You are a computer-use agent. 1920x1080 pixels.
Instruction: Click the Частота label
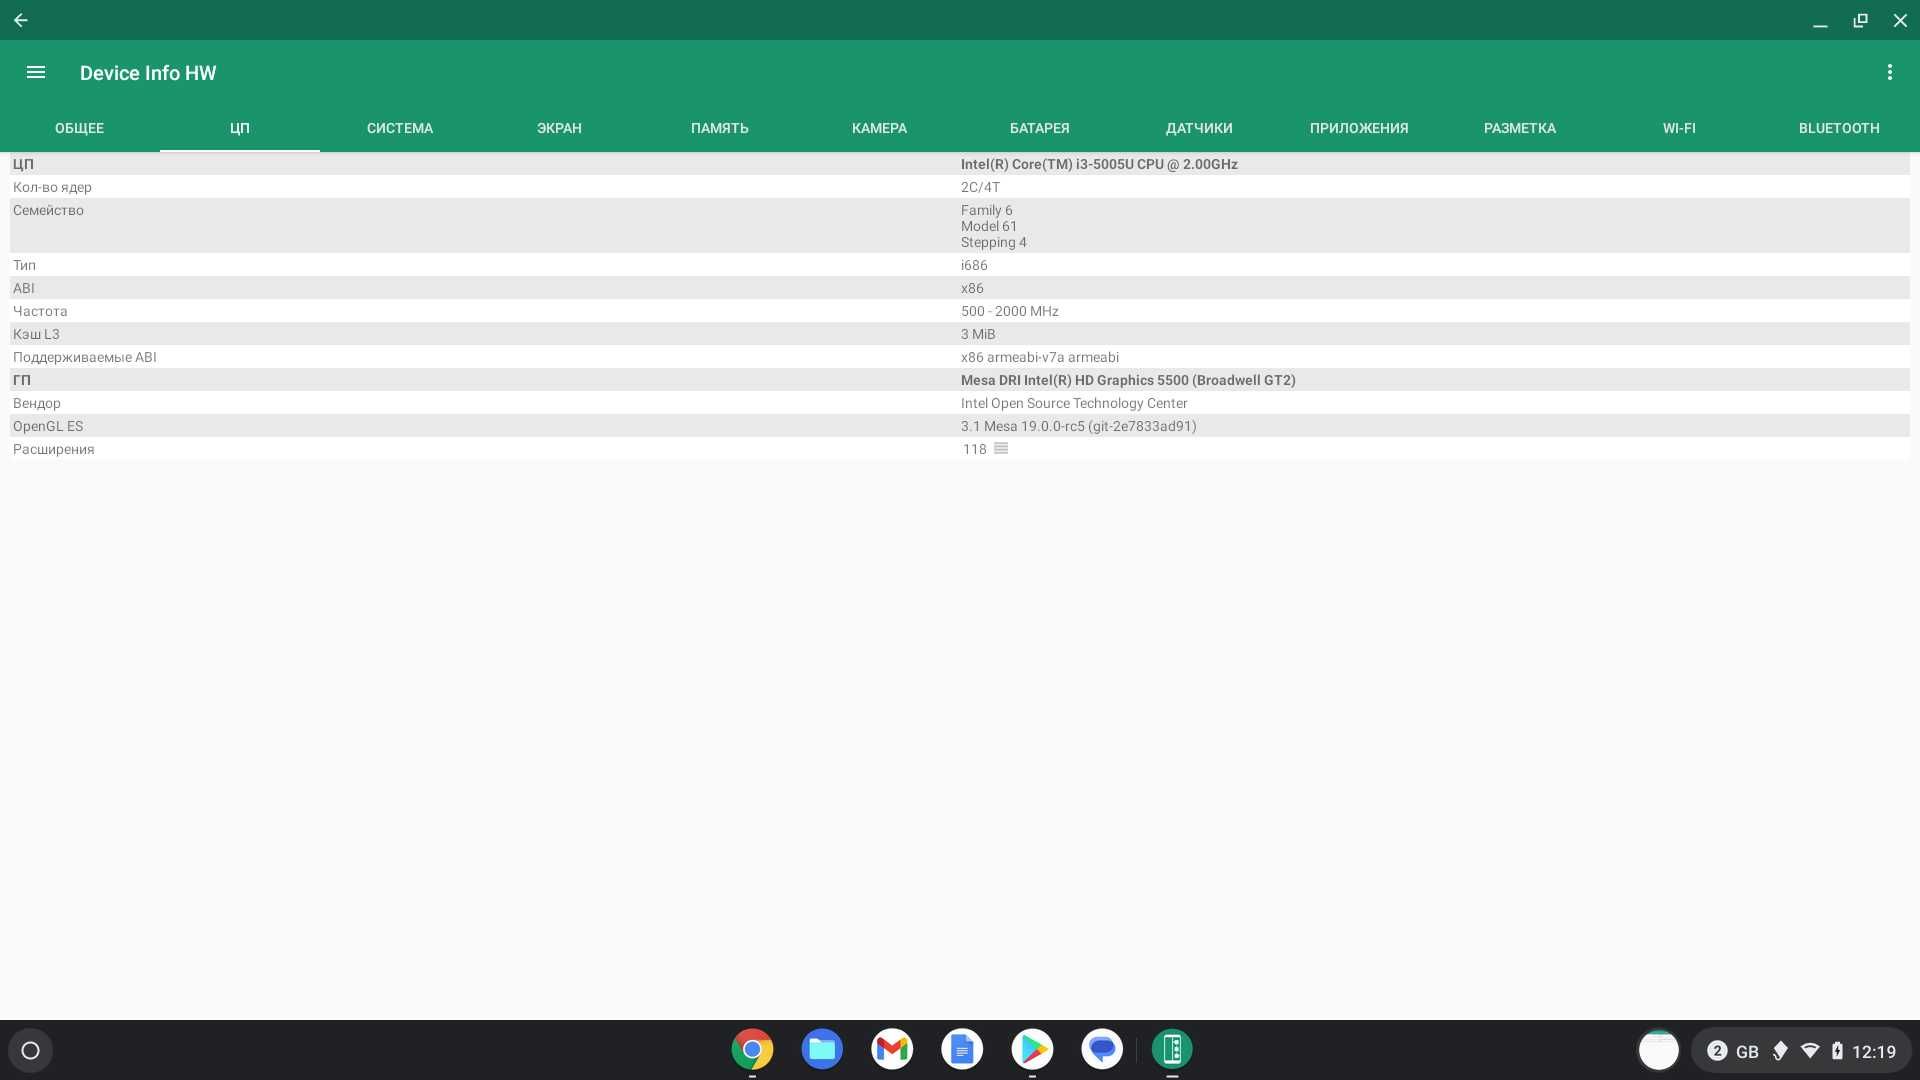pyautogui.click(x=40, y=311)
